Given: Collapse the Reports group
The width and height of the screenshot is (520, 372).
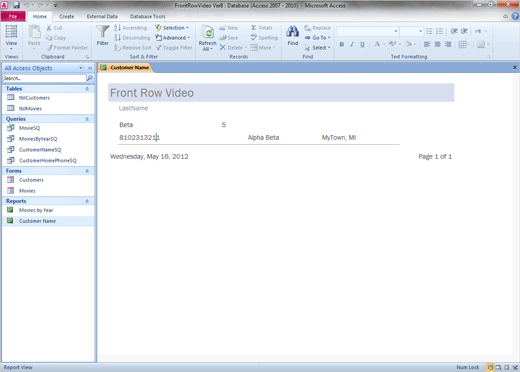Looking at the screenshot, I should pos(87,201).
